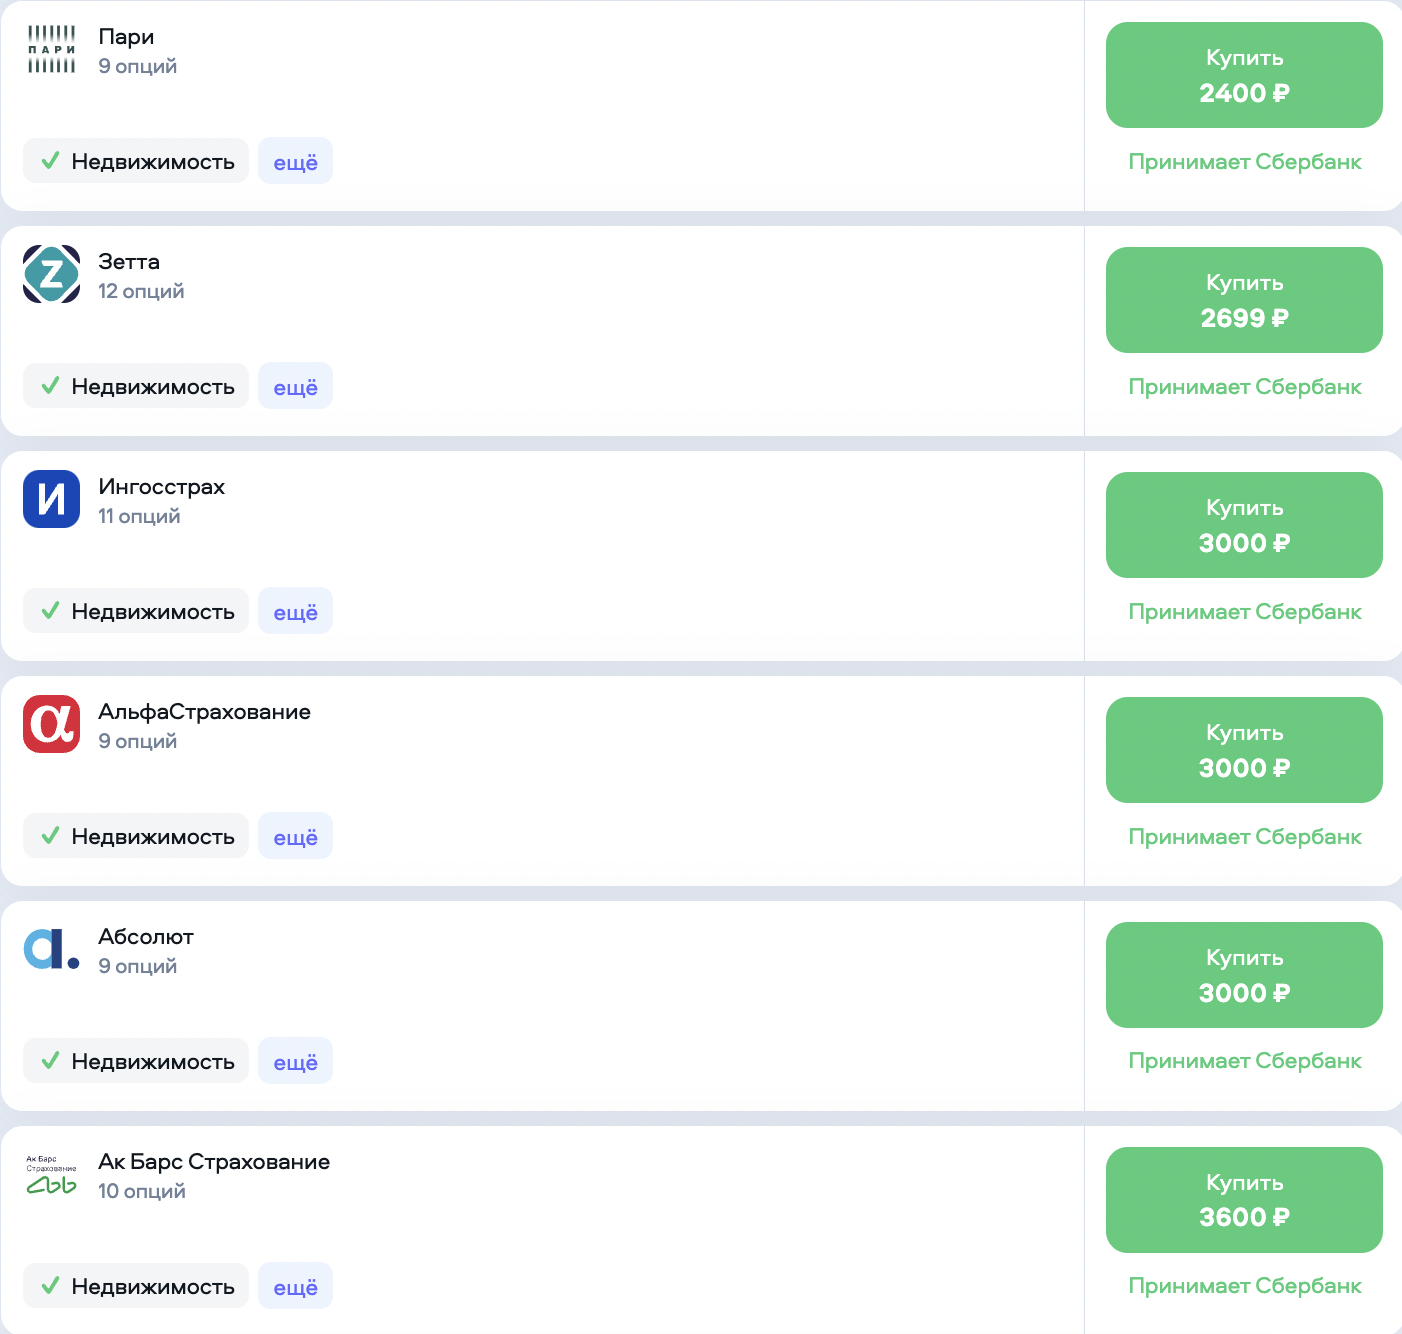Buy the Ак Барс policy for 3600 ₽
The width and height of the screenshot is (1402, 1334).
tap(1244, 1200)
